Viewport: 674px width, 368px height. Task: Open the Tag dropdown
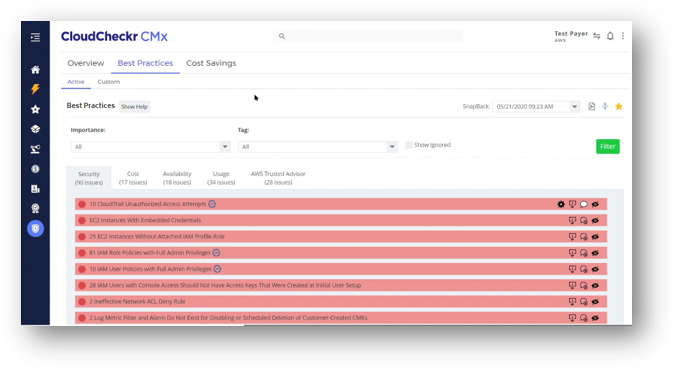coord(318,147)
